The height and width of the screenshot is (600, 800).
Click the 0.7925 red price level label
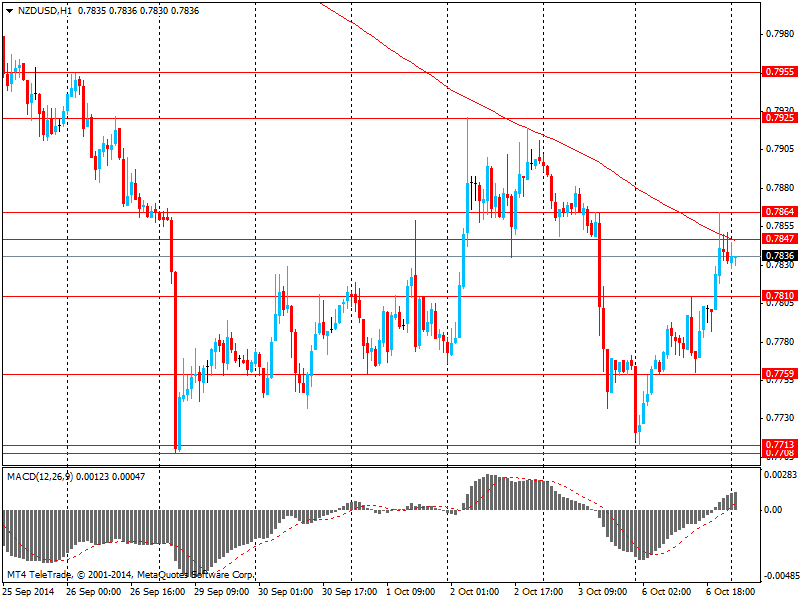pyautogui.click(x=780, y=118)
